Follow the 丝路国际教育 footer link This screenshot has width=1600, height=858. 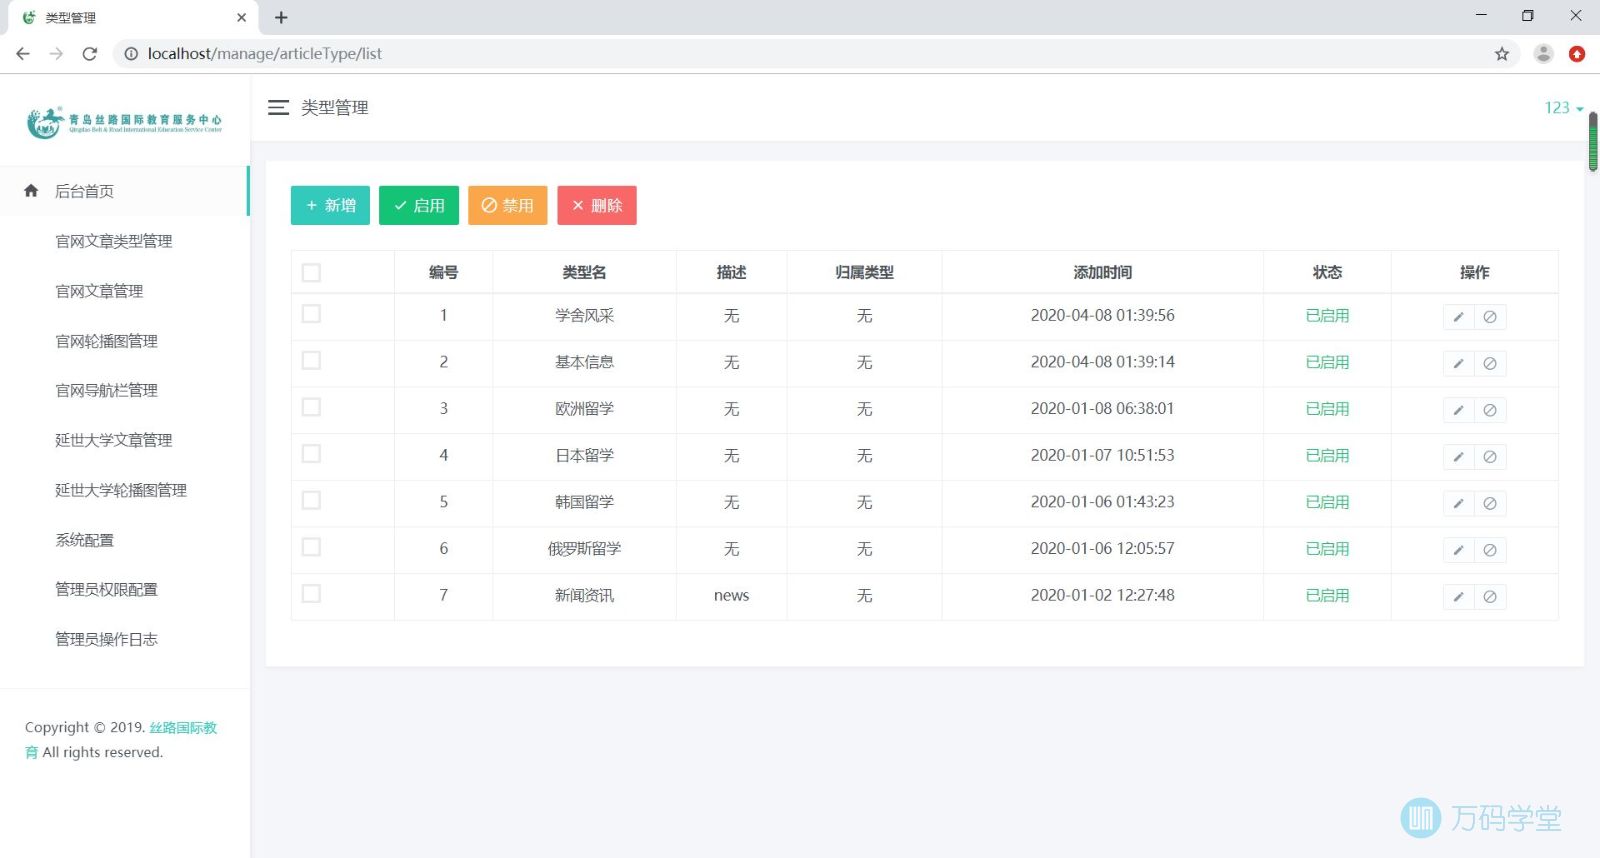pyautogui.click(x=183, y=727)
